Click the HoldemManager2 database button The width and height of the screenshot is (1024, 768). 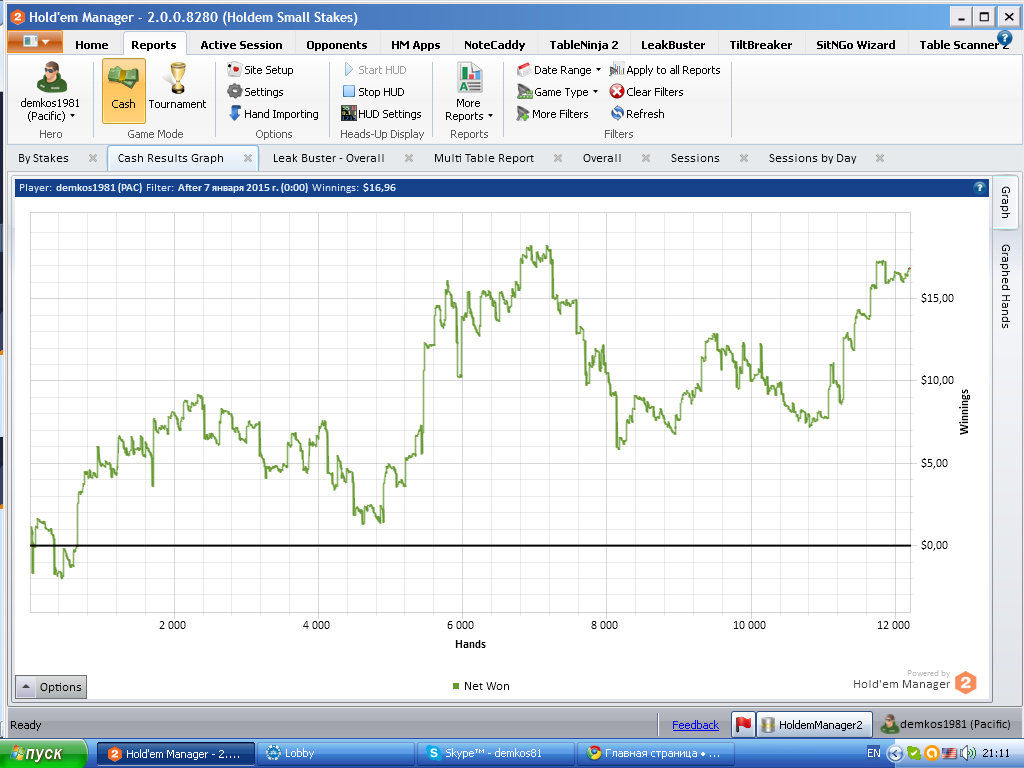pyautogui.click(x=814, y=724)
